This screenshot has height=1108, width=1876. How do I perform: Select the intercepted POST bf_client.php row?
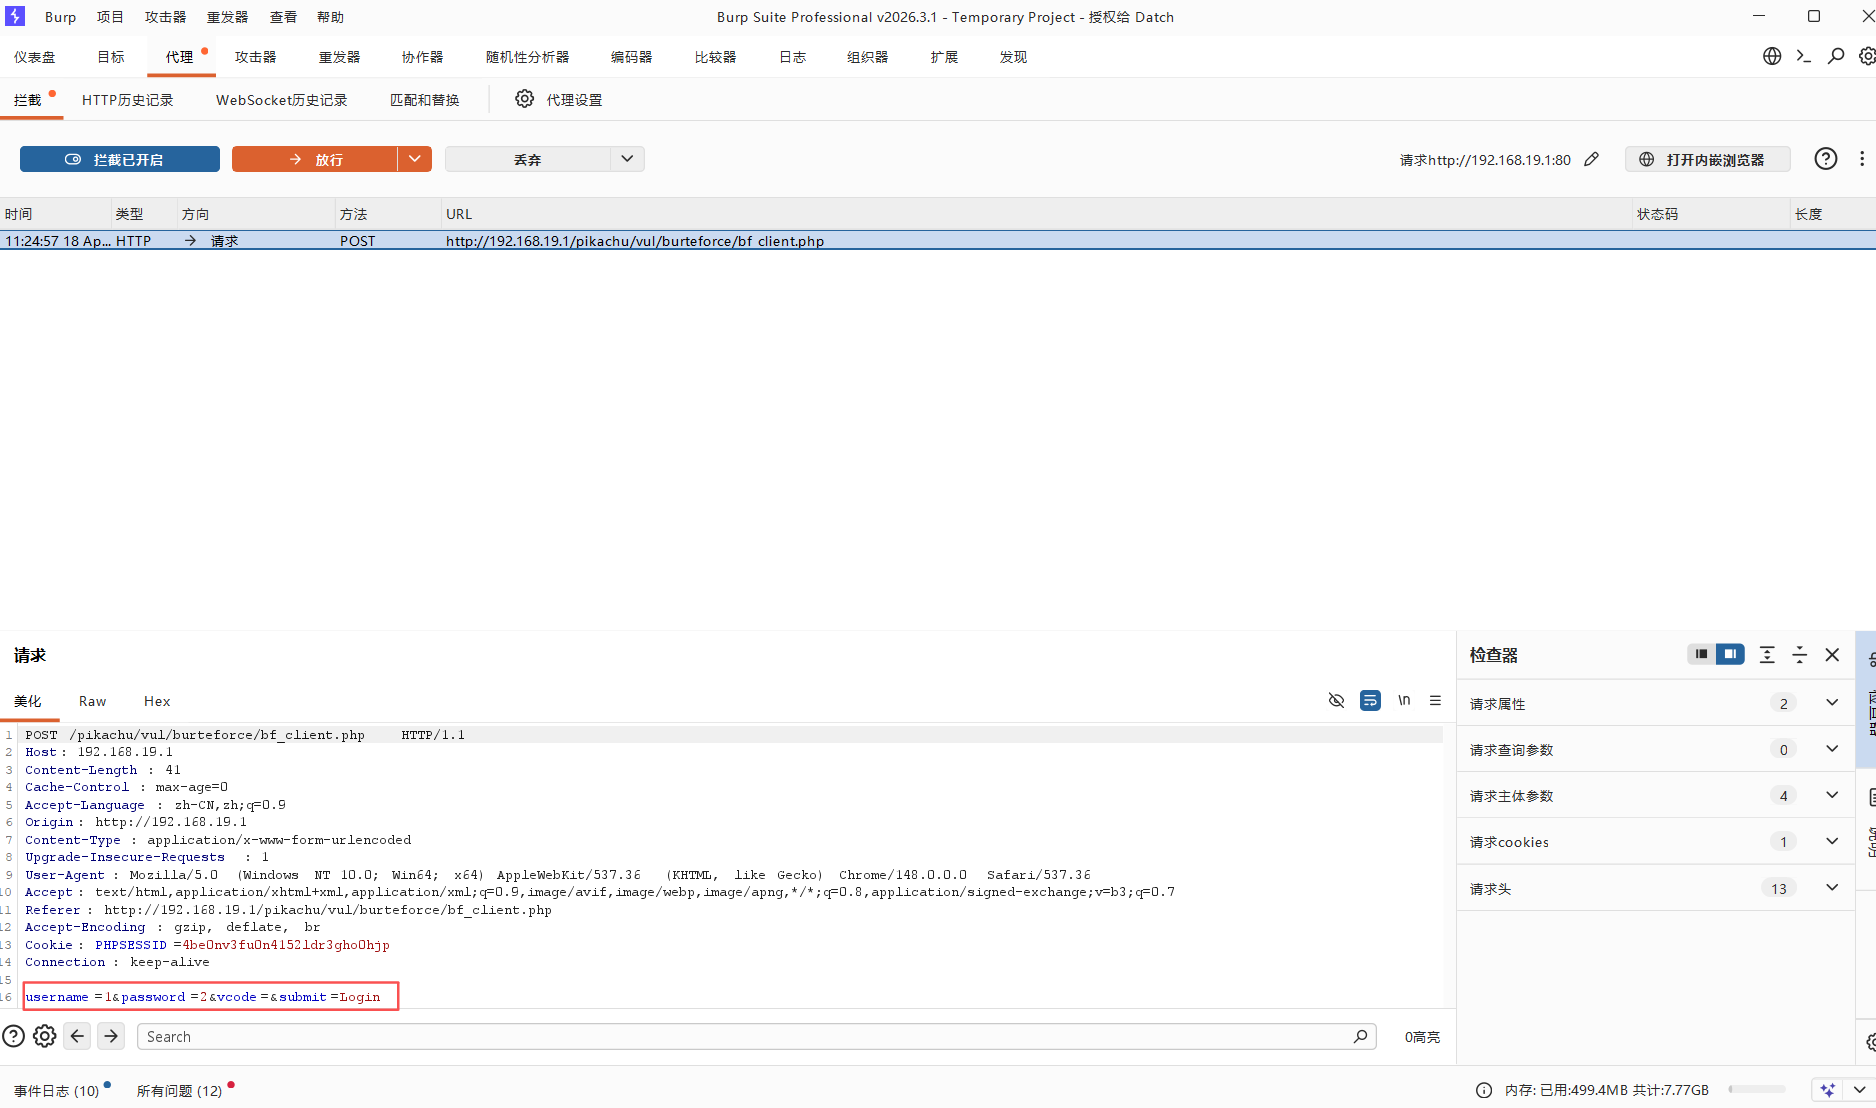click(x=938, y=241)
